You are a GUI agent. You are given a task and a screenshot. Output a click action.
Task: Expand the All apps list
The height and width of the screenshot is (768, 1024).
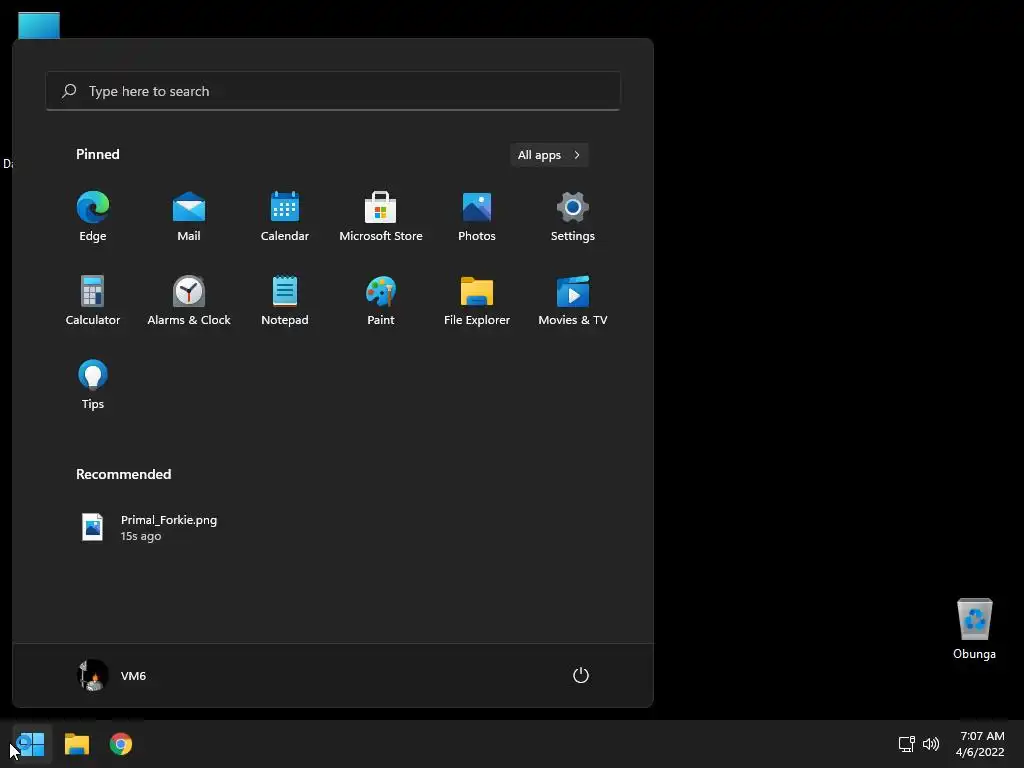point(549,155)
